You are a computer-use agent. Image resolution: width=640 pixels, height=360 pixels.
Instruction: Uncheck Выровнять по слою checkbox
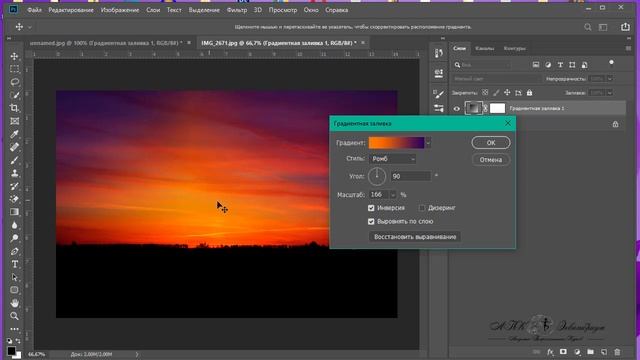371,222
